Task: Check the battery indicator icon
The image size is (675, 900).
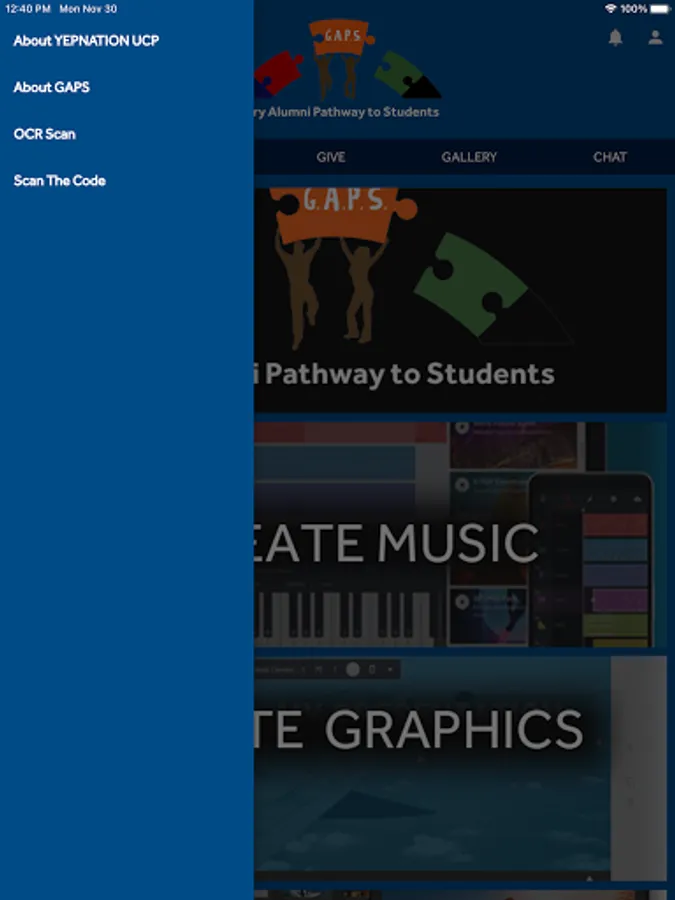Action: [x=660, y=9]
